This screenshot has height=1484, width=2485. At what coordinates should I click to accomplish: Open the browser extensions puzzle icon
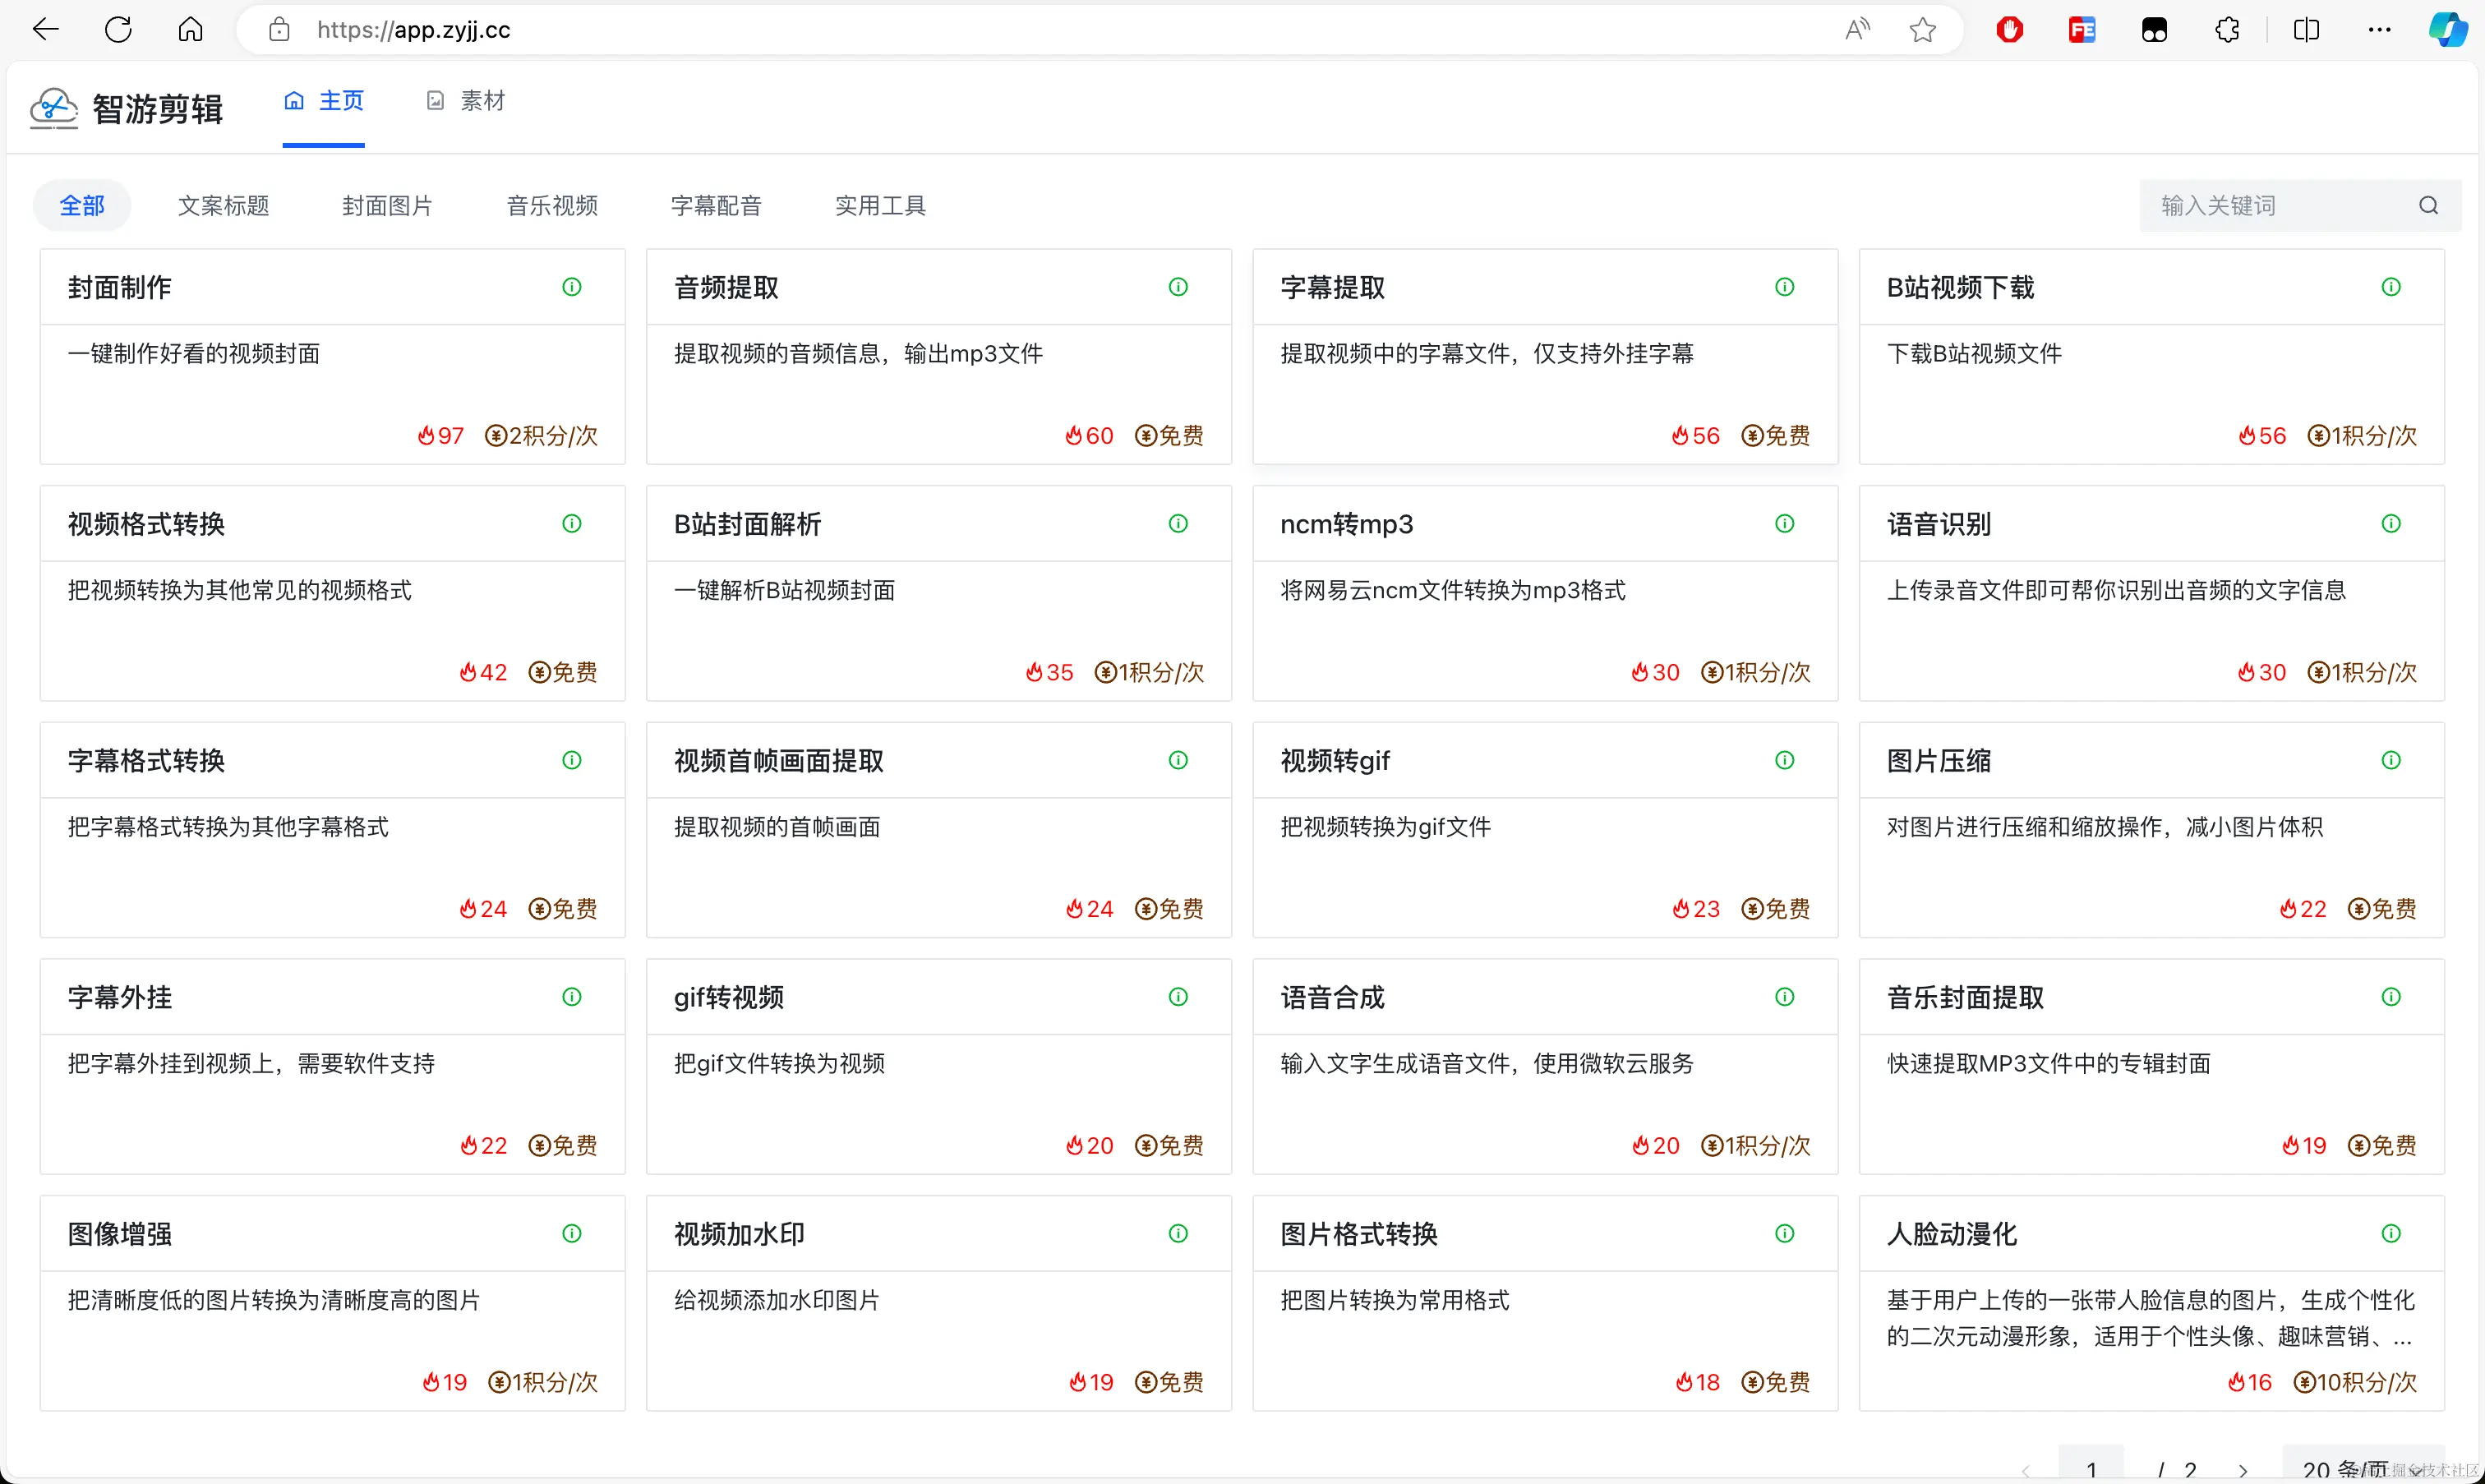tap(2227, 30)
